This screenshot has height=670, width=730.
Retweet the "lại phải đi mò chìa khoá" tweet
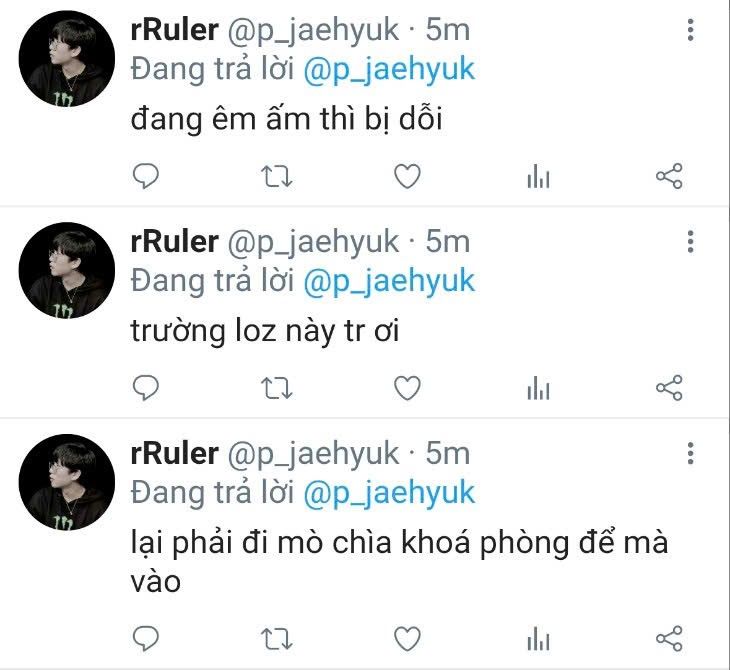click(277, 638)
